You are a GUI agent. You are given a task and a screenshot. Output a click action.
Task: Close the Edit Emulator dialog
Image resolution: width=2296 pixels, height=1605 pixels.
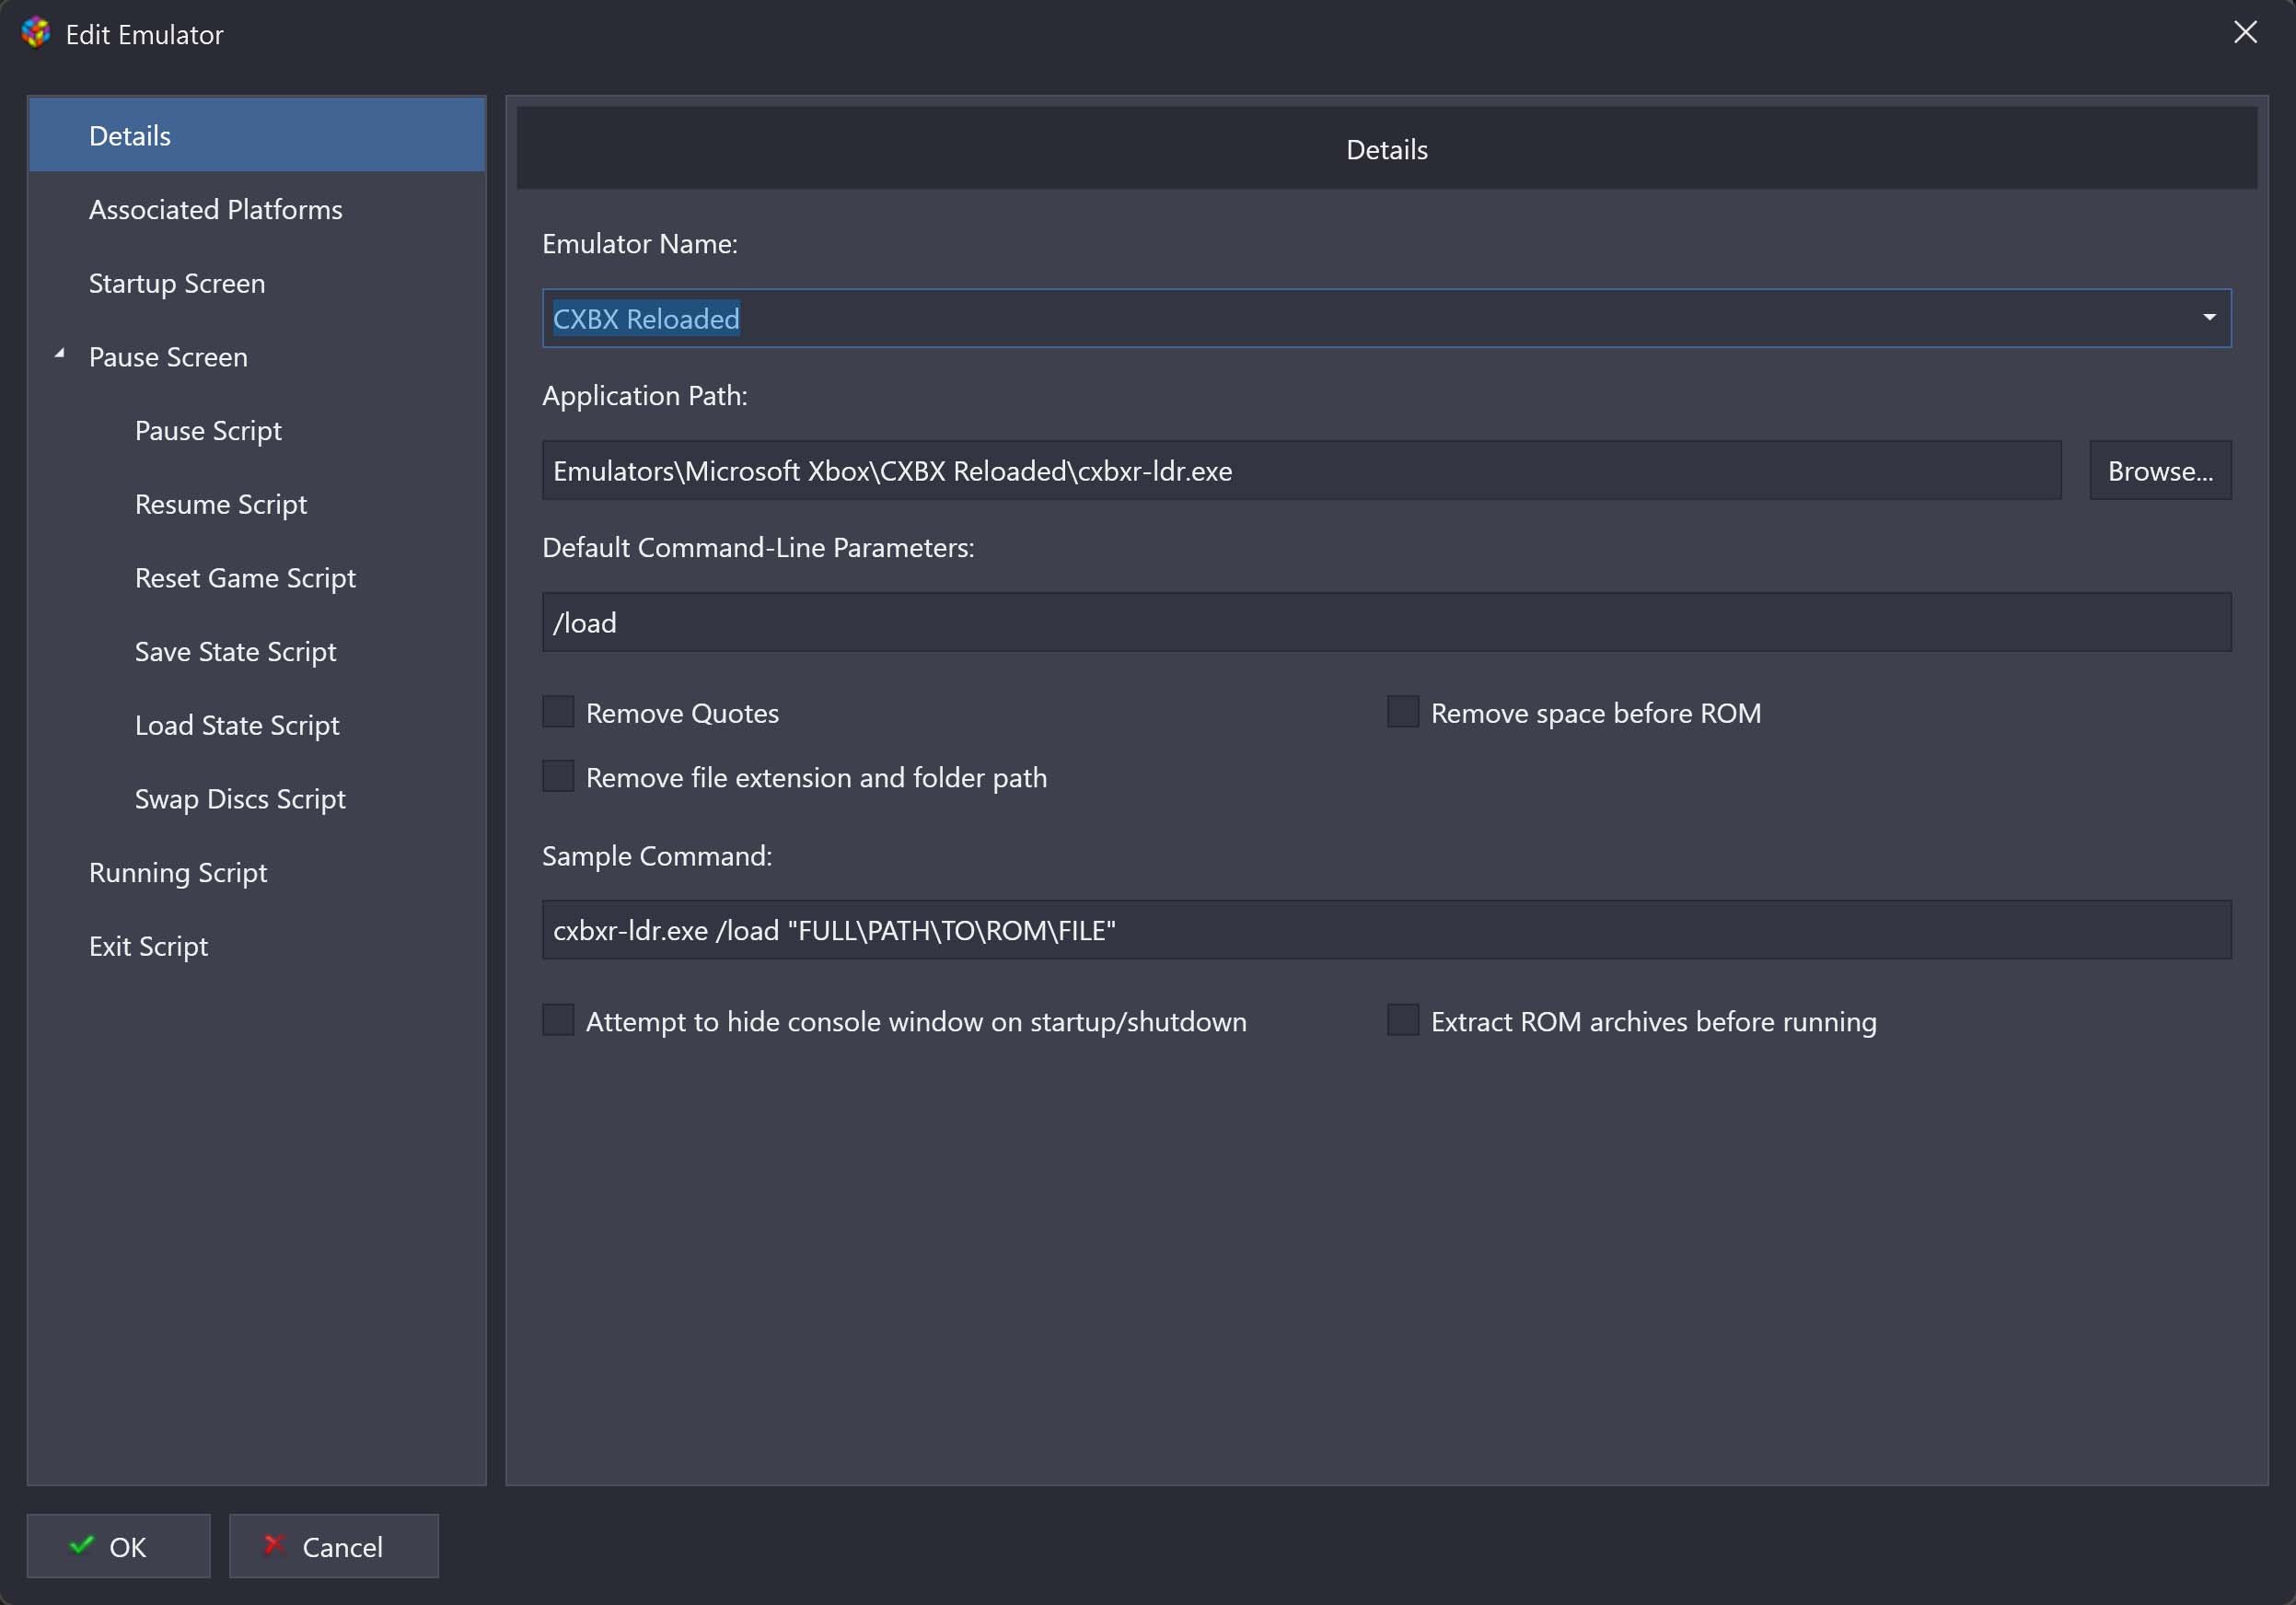click(2245, 33)
